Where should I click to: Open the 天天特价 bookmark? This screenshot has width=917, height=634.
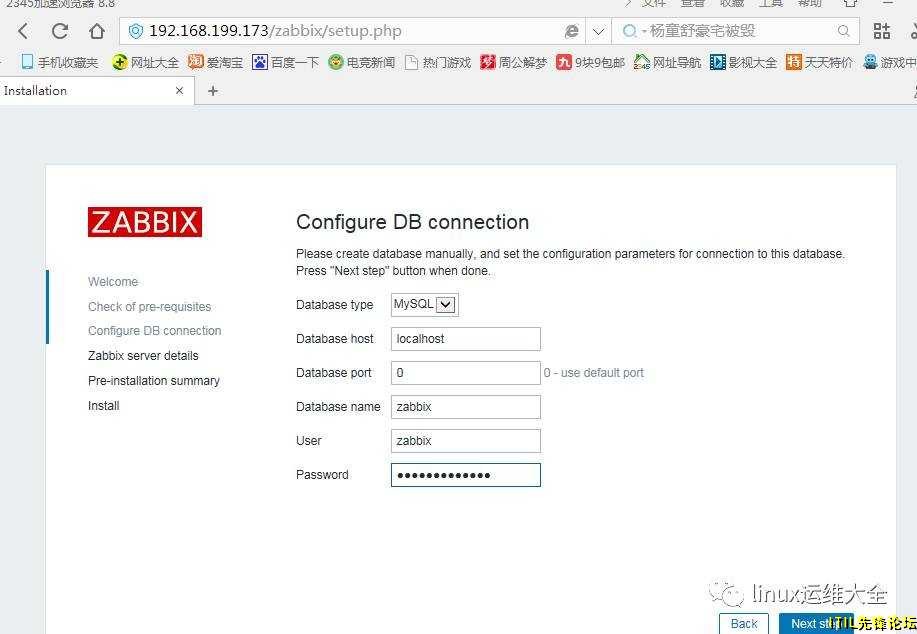click(x=819, y=62)
